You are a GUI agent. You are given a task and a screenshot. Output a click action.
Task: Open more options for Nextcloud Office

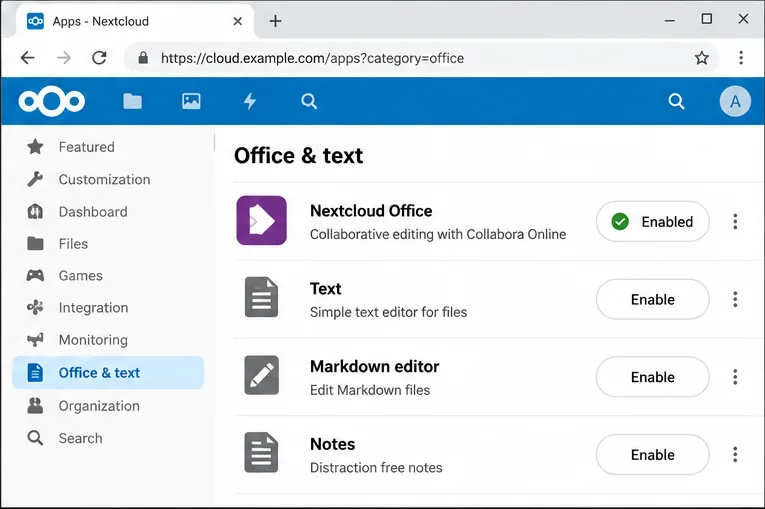click(x=735, y=222)
